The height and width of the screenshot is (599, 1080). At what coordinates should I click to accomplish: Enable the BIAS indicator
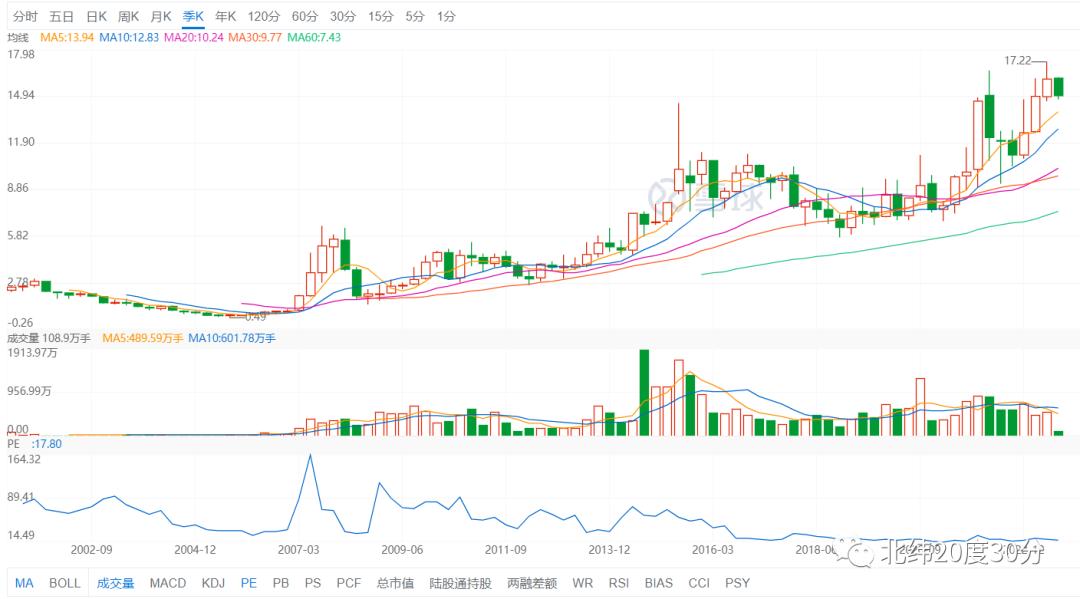coord(658,583)
